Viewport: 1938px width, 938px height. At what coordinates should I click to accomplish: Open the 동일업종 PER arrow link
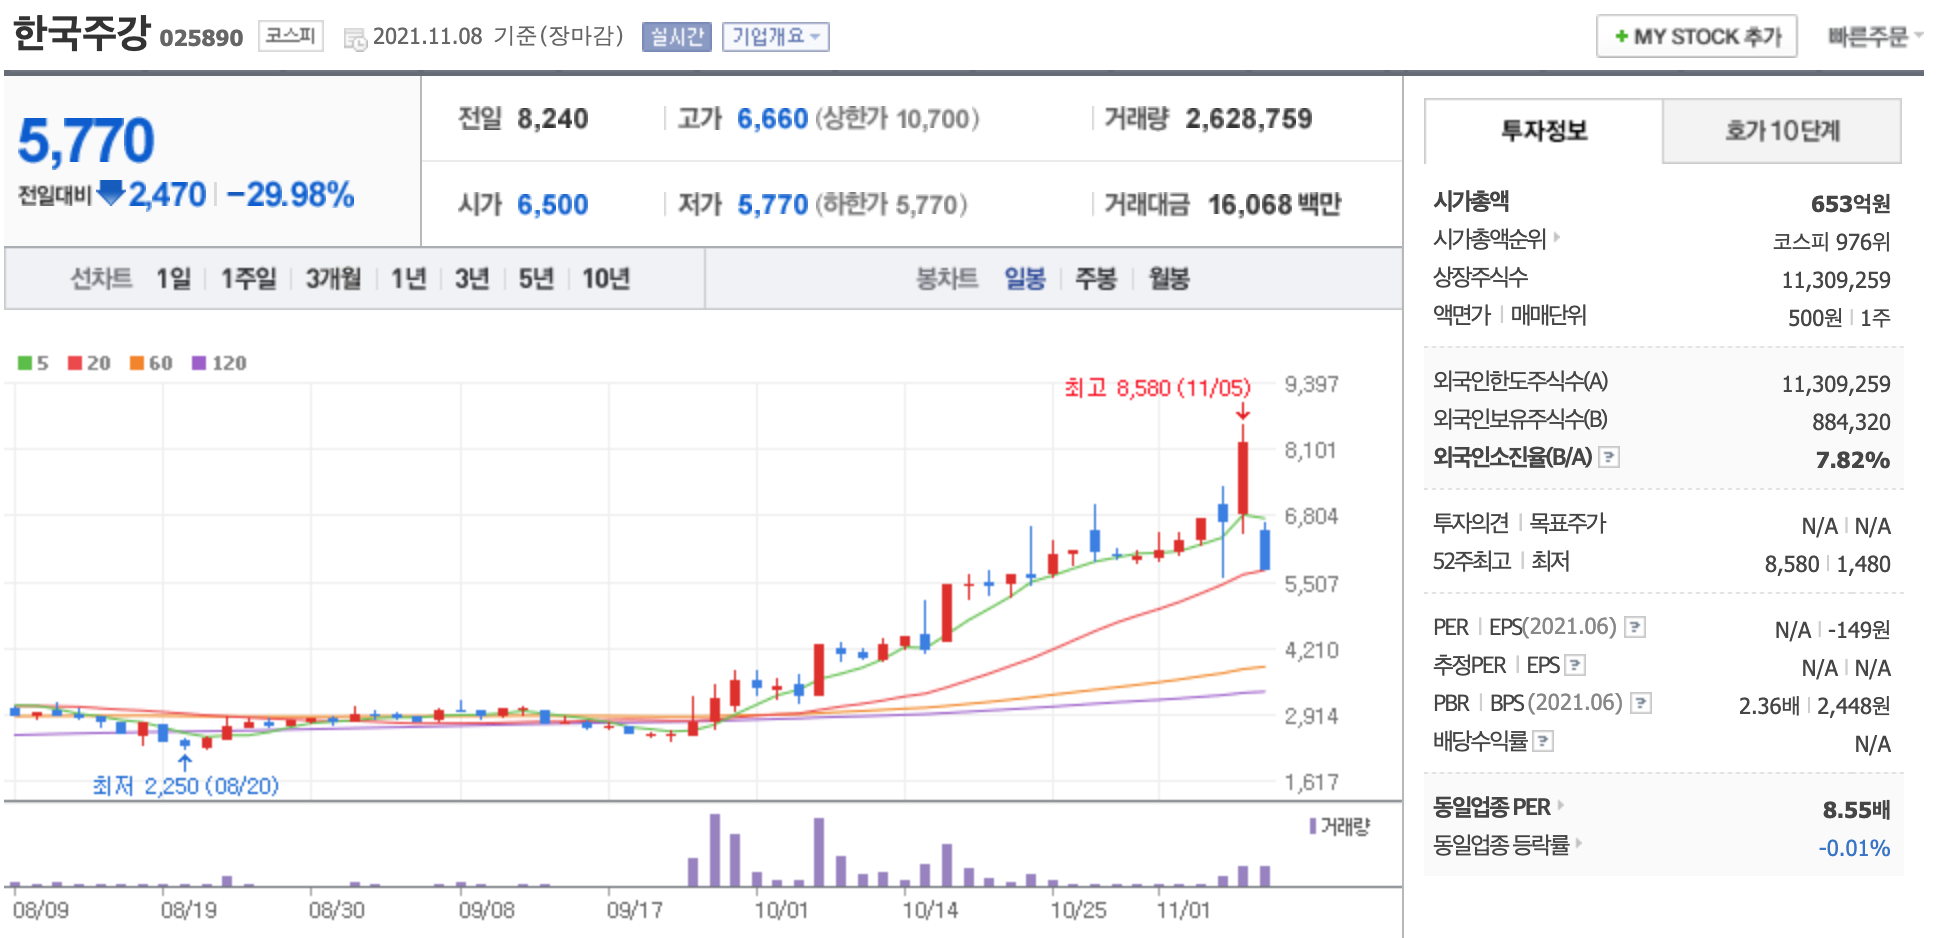point(1561,806)
